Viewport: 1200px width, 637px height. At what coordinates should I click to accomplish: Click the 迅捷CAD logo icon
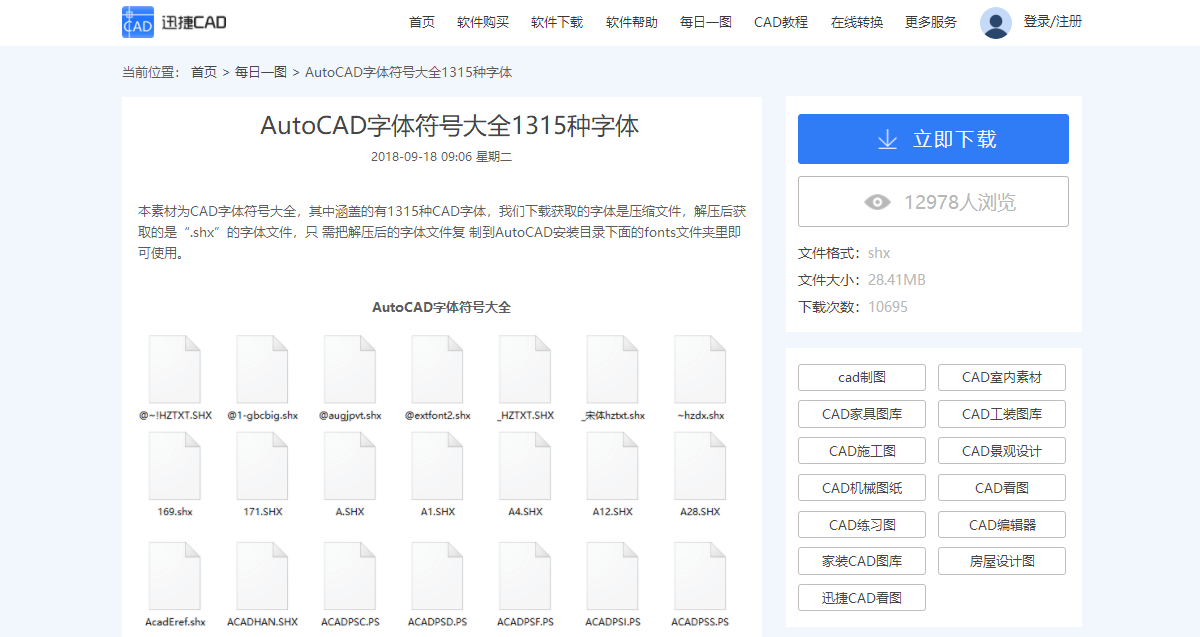tap(138, 22)
